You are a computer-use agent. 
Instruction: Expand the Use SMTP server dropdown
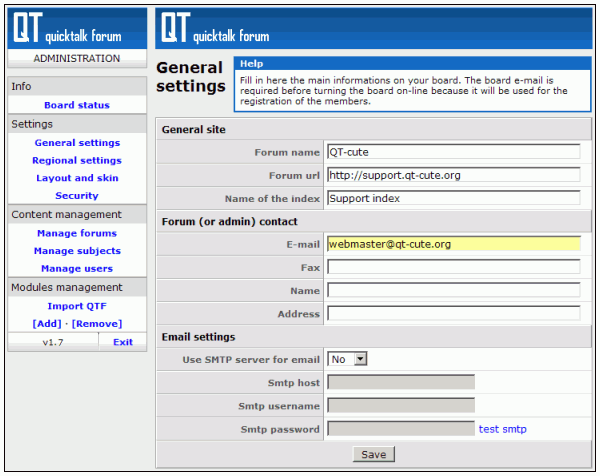pos(349,358)
